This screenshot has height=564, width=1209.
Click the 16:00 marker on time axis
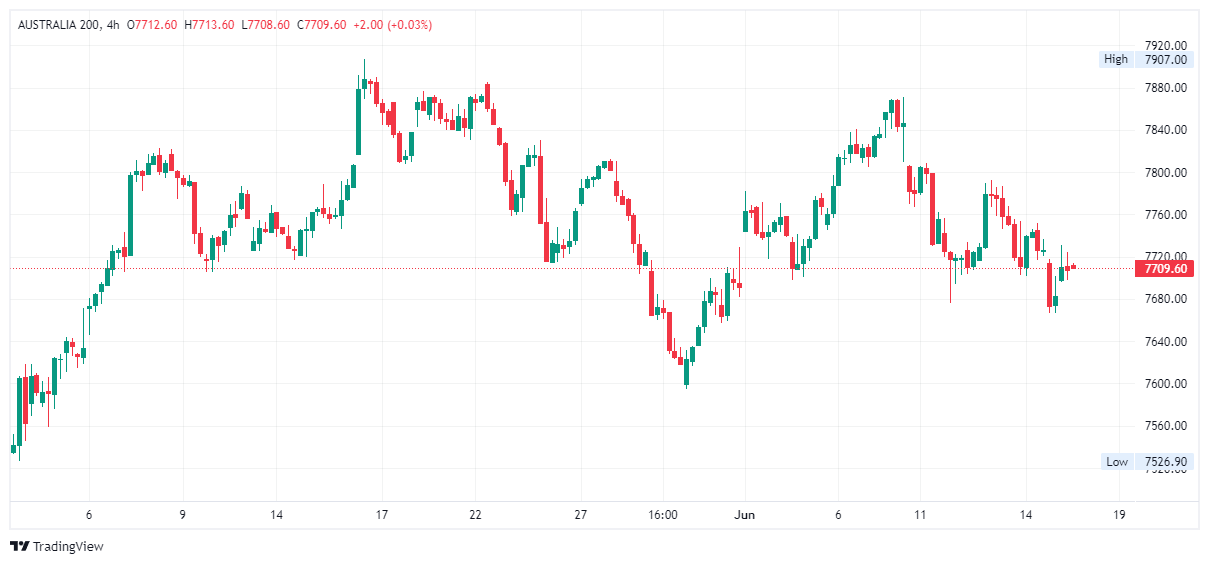pyautogui.click(x=663, y=515)
